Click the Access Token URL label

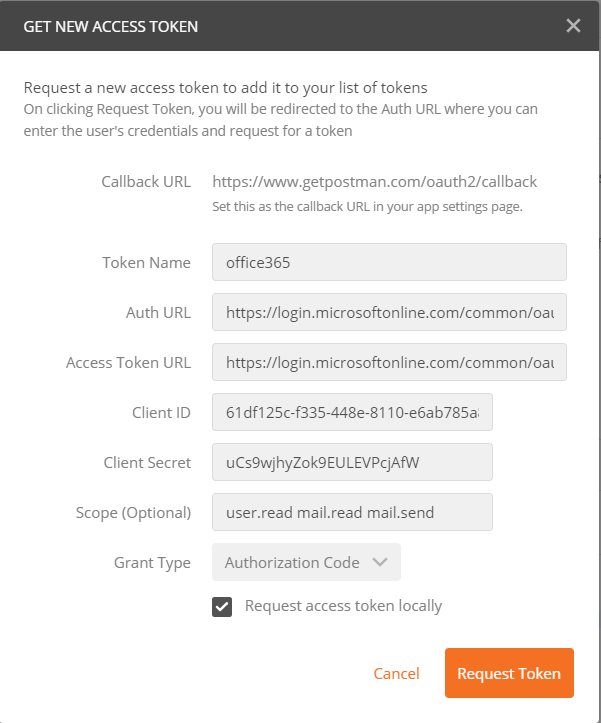point(128,363)
